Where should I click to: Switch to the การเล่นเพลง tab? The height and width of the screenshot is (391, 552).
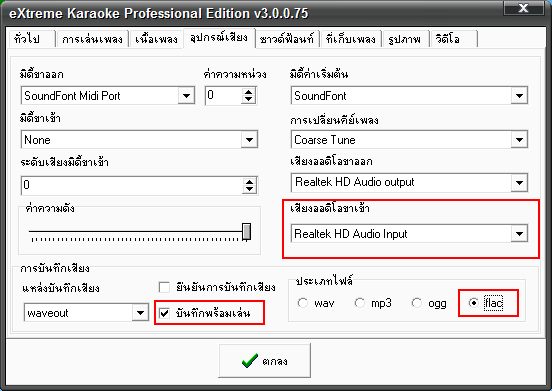(x=93, y=38)
